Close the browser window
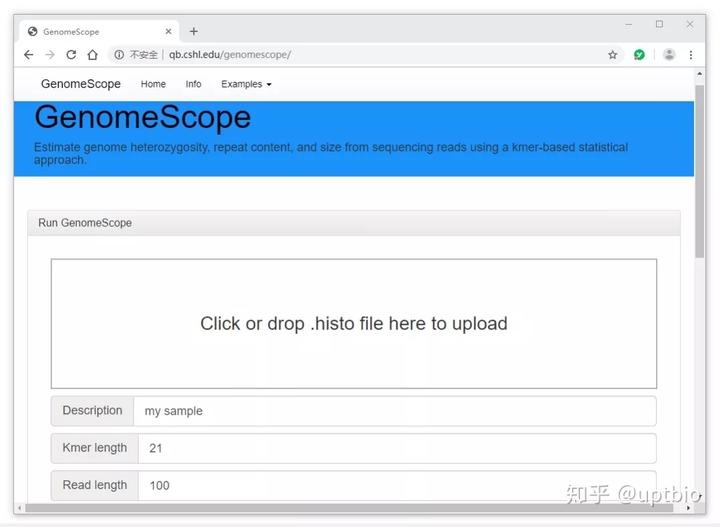 [690, 24]
